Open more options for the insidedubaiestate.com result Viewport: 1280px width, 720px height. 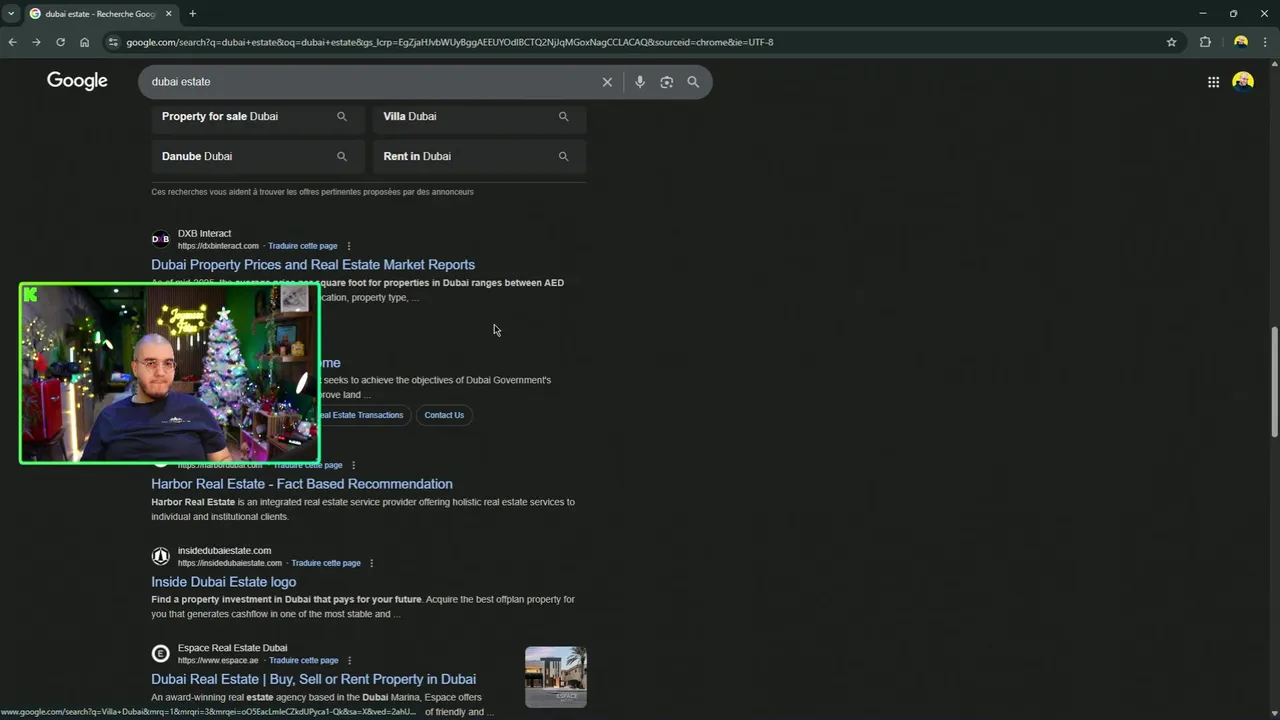pos(372,563)
